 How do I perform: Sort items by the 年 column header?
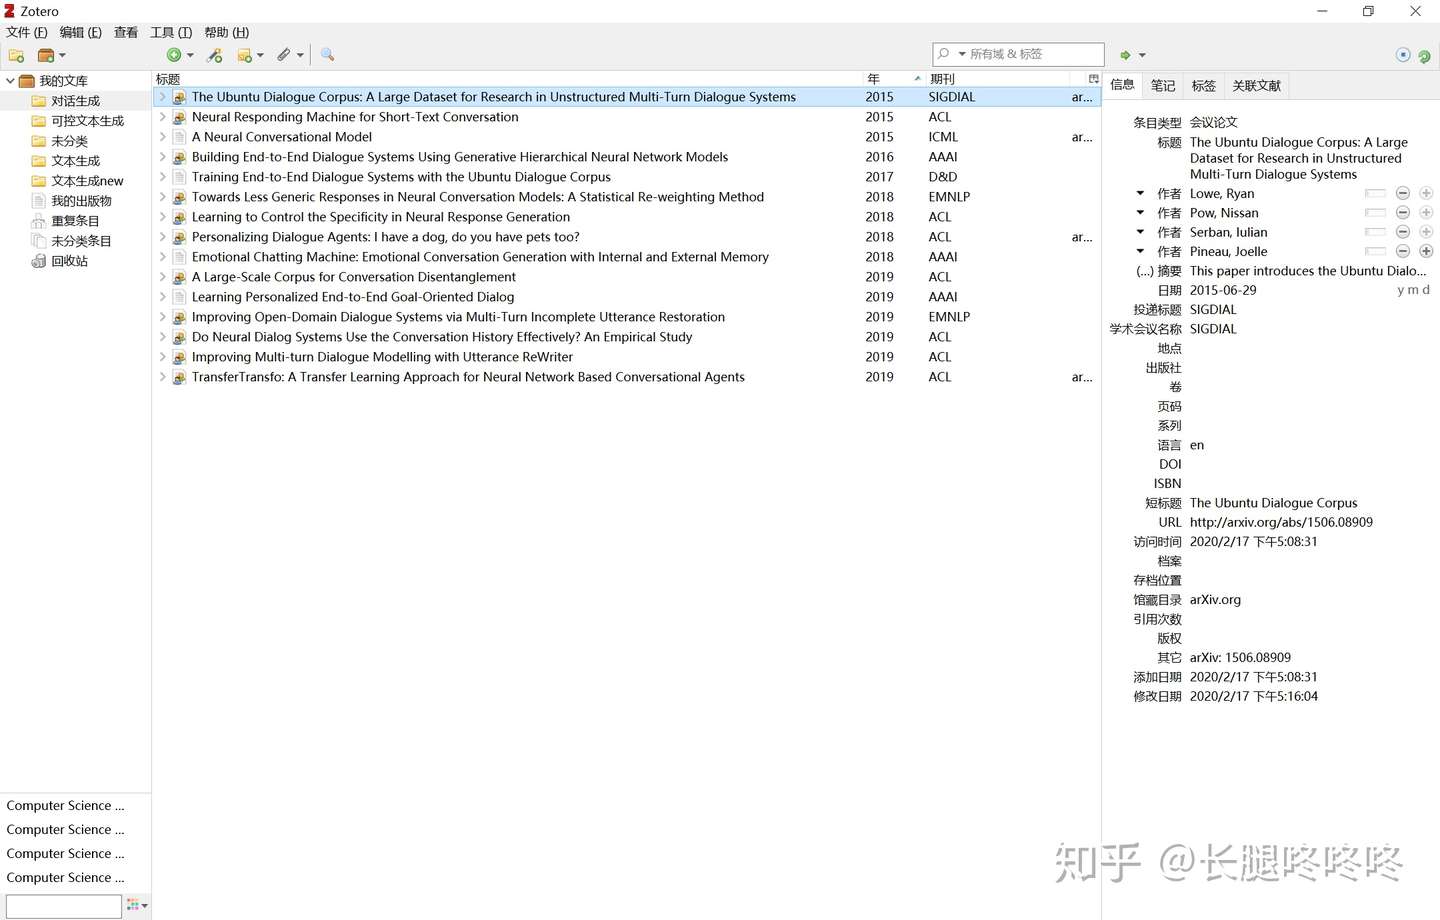(894, 79)
